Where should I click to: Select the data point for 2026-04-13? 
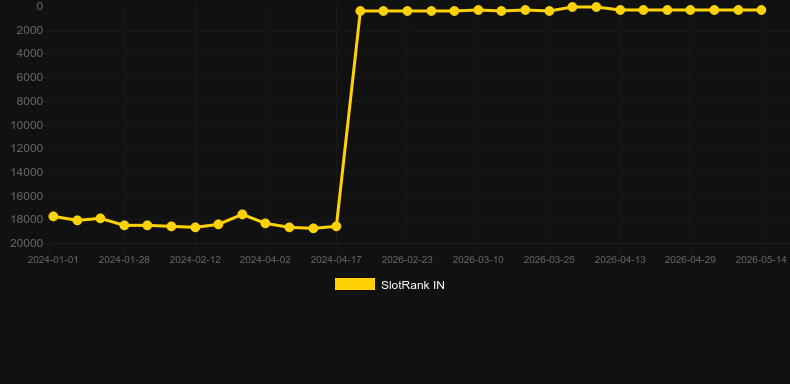click(620, 10)
